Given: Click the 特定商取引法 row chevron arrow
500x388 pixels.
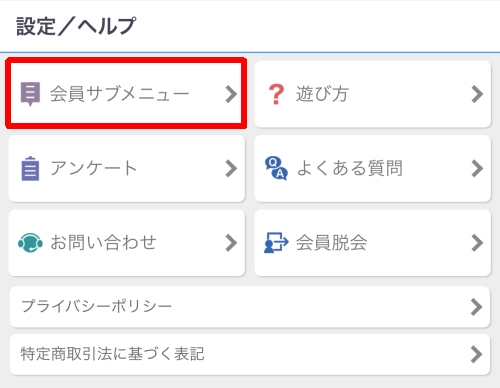Looking at the screenshot, I should click(477, 354).
